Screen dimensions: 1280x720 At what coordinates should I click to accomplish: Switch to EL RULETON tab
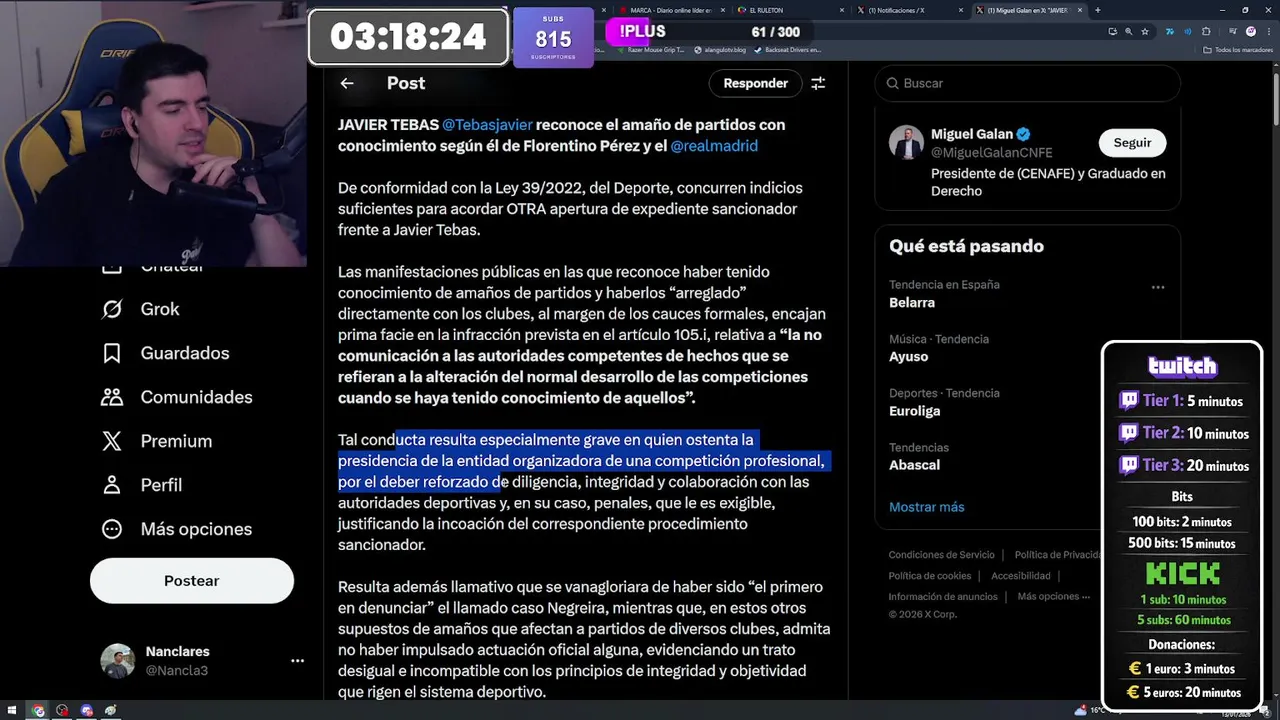click(x=790, y=10)
